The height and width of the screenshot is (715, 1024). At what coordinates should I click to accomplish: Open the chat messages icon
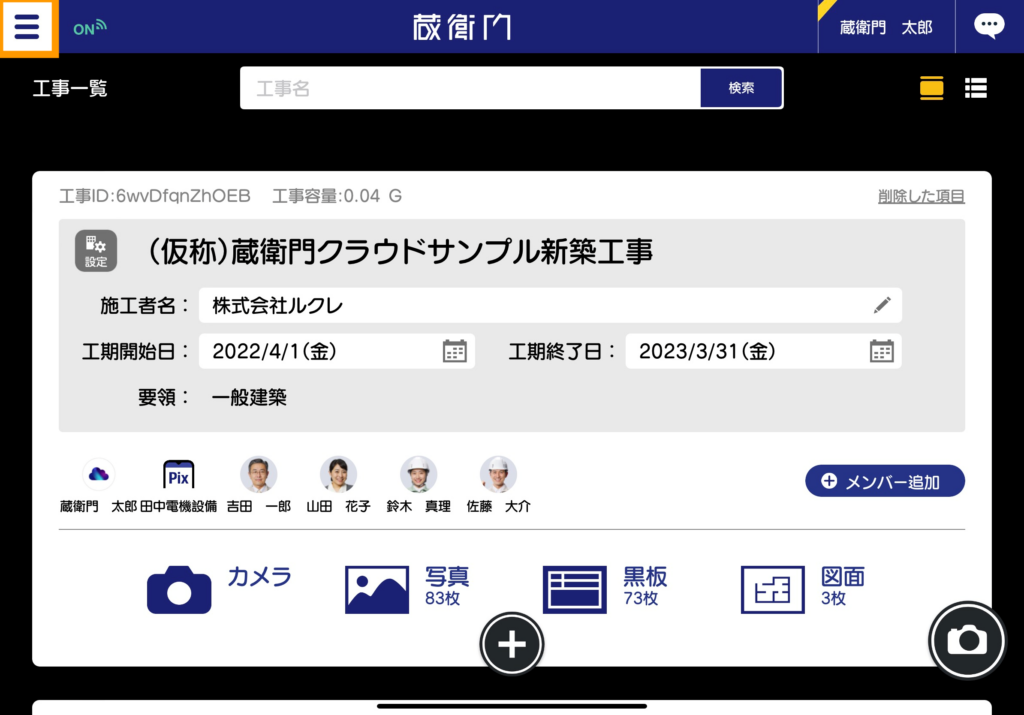989,27
